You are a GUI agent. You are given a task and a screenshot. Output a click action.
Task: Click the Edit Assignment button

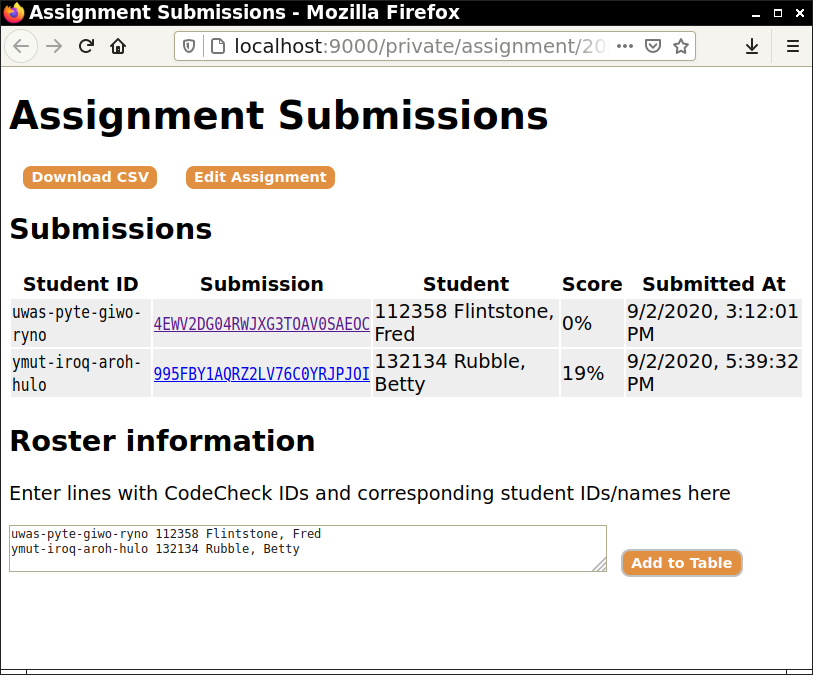[260, 177]
